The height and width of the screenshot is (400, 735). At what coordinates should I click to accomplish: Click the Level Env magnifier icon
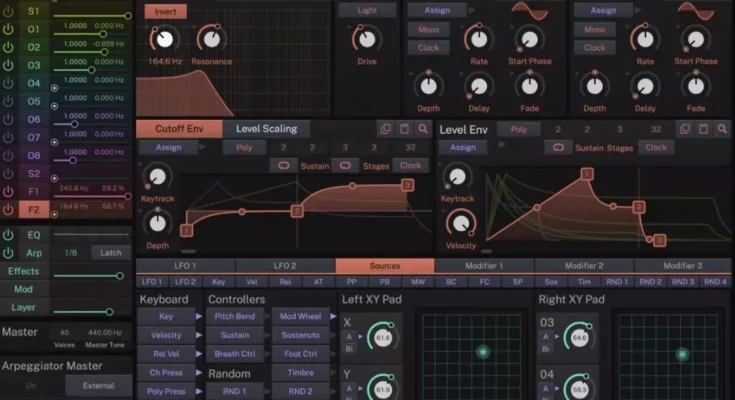coord(722,129)
